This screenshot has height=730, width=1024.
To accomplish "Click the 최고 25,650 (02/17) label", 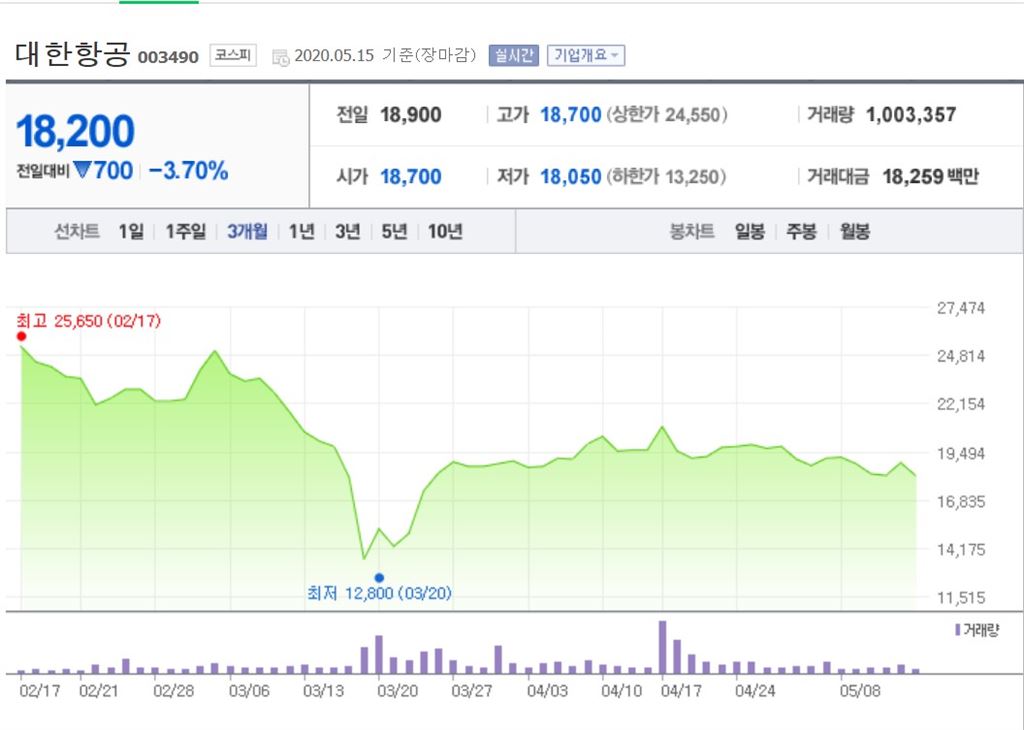I will click(x=88, y=321).
